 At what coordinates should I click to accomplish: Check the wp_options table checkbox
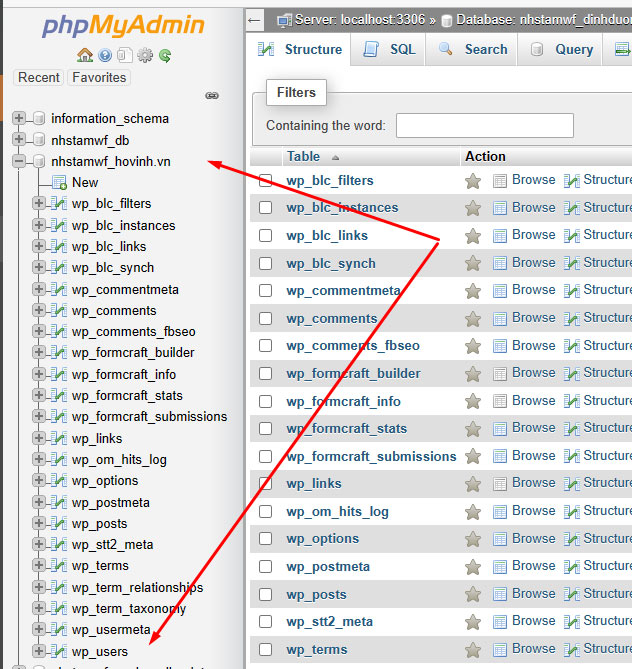click(x=265, y=539)
